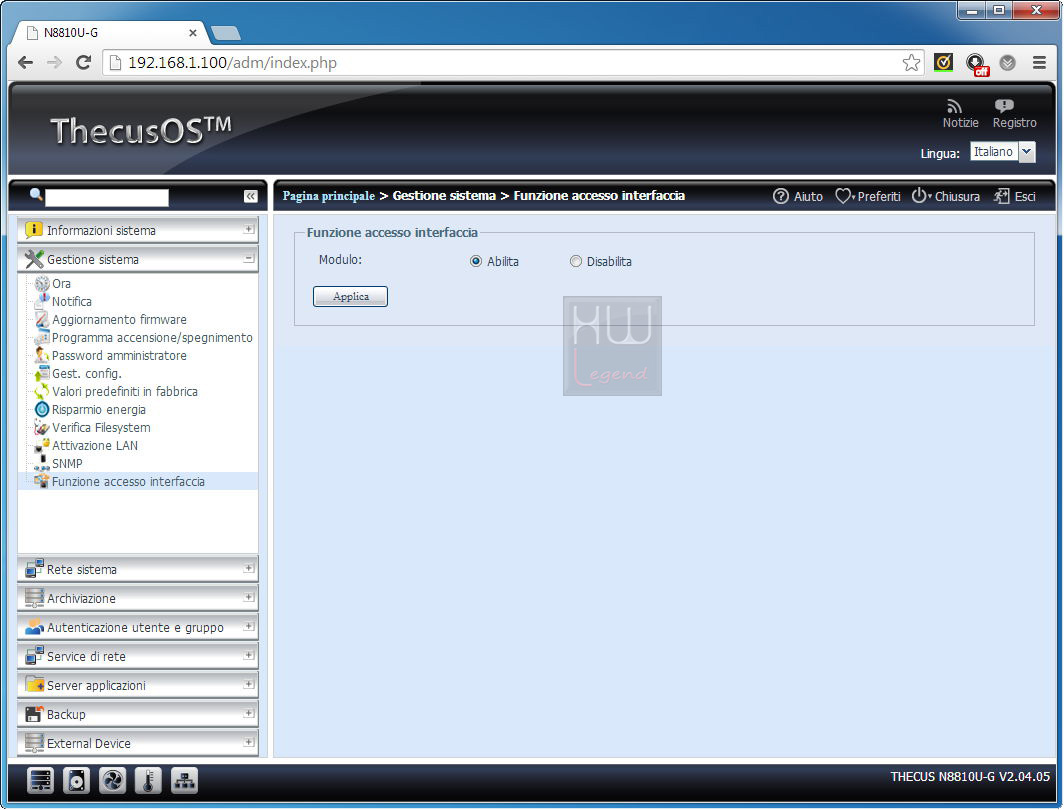The width and height of the screenshot is (1064, 810).
Task: Bookmark the page with the star icon
Action: click(x=911, y=62)
